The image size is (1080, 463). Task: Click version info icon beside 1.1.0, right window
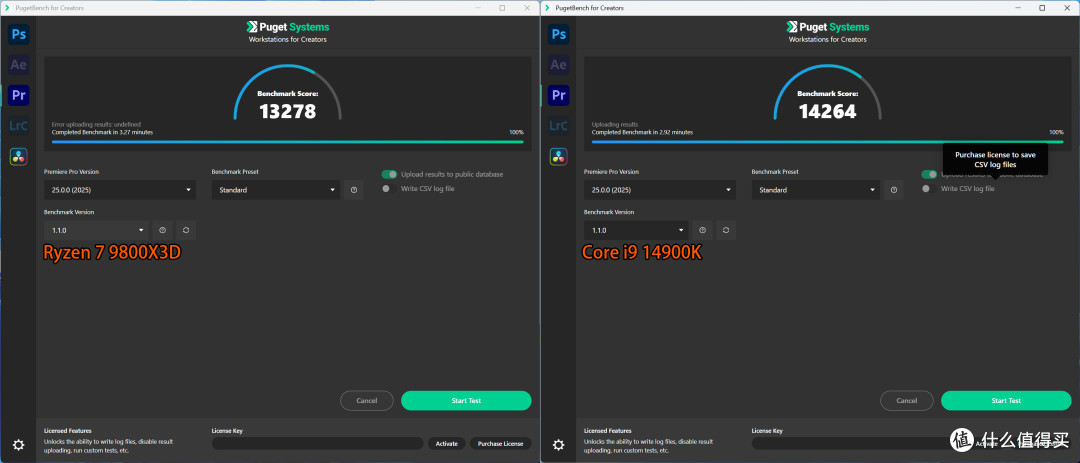(x=702, y=230)
